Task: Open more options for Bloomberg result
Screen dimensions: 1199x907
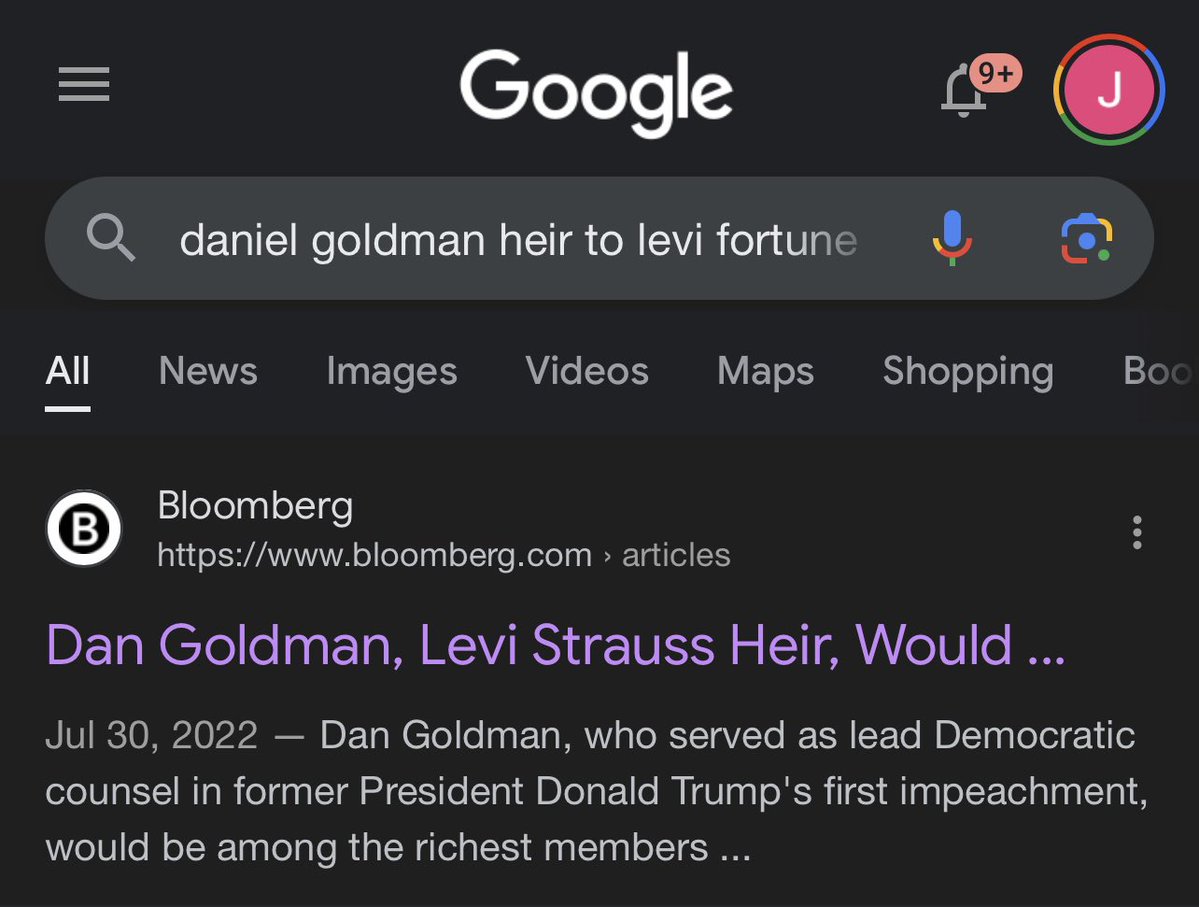Action: pos(1136,532)
